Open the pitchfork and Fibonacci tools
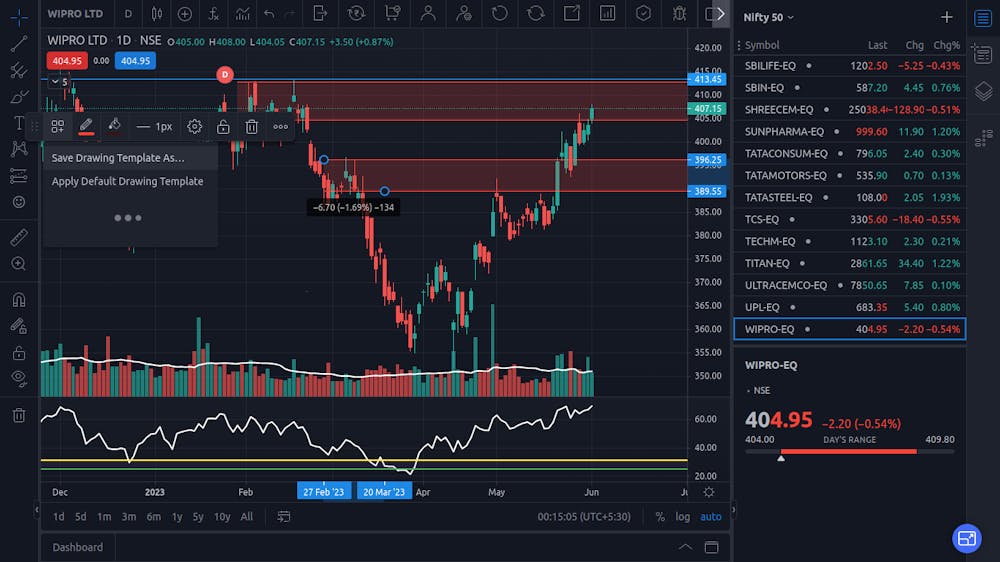 pos(19,70)
